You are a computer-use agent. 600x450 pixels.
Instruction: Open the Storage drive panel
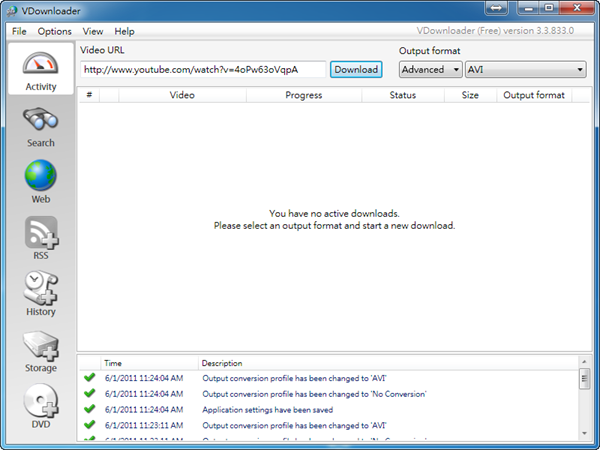[x=41, y=351]
